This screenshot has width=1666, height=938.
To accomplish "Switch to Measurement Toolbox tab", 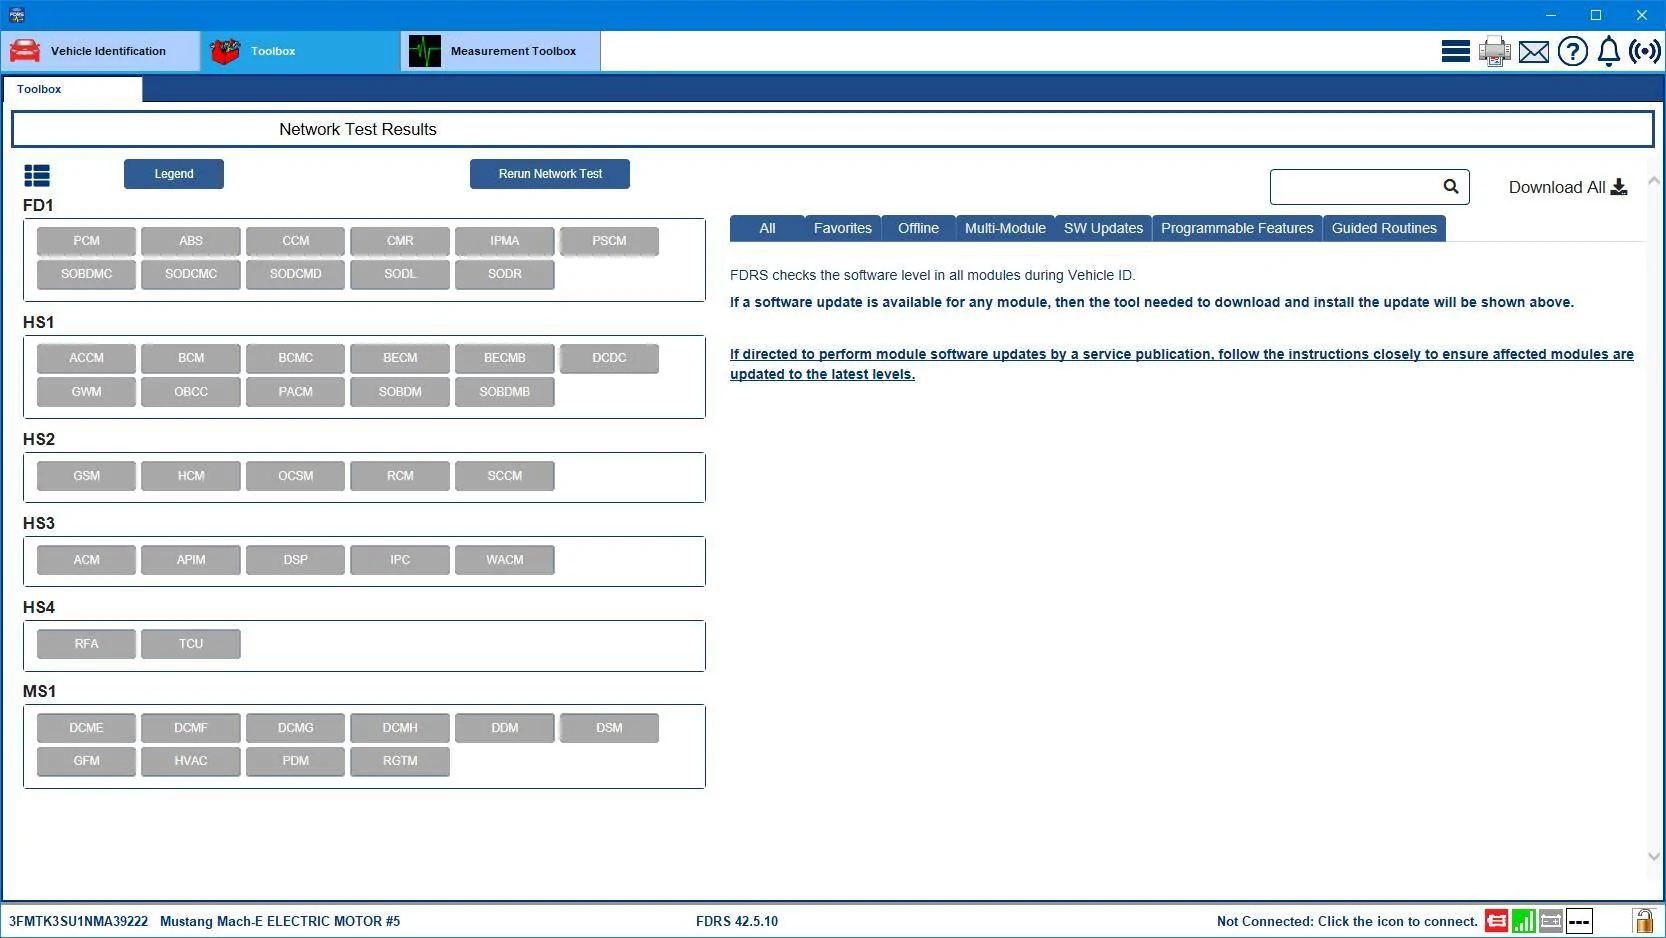I will click(x=501, y=51).
